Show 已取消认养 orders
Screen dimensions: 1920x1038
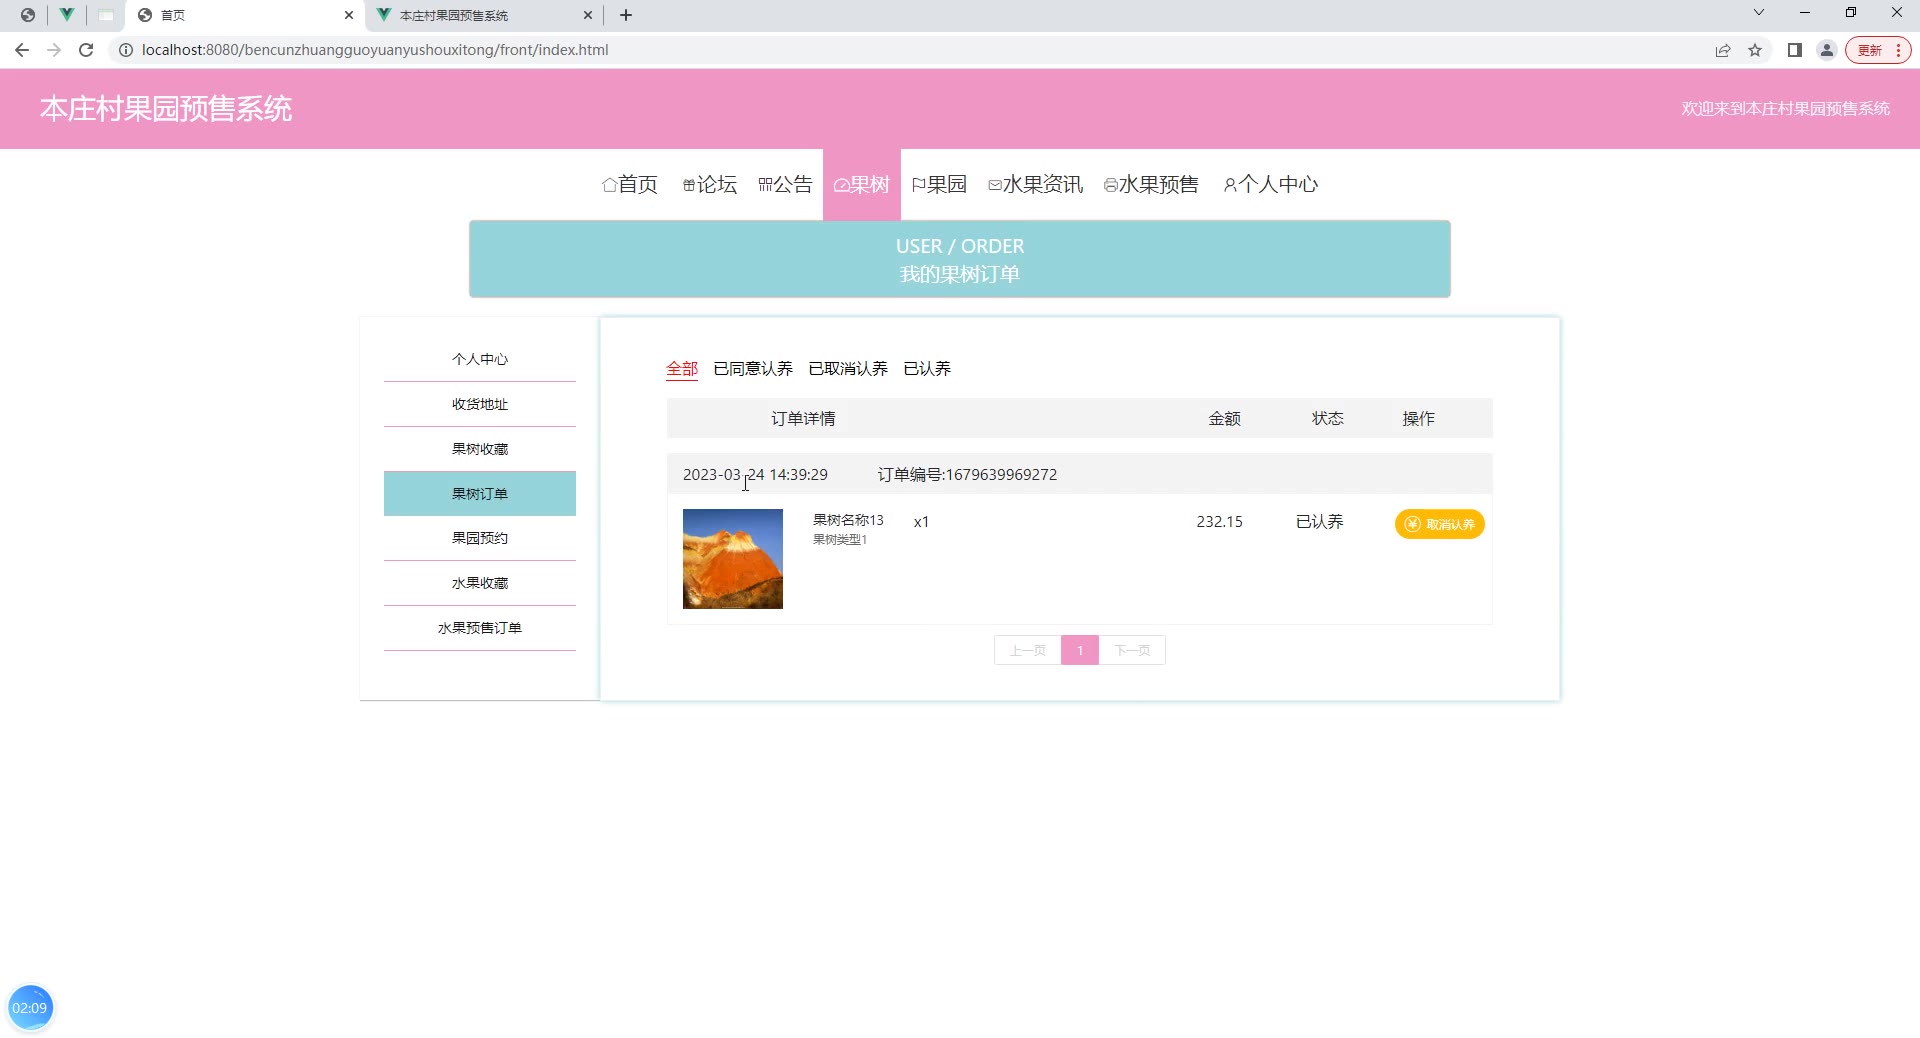(847, 369)
